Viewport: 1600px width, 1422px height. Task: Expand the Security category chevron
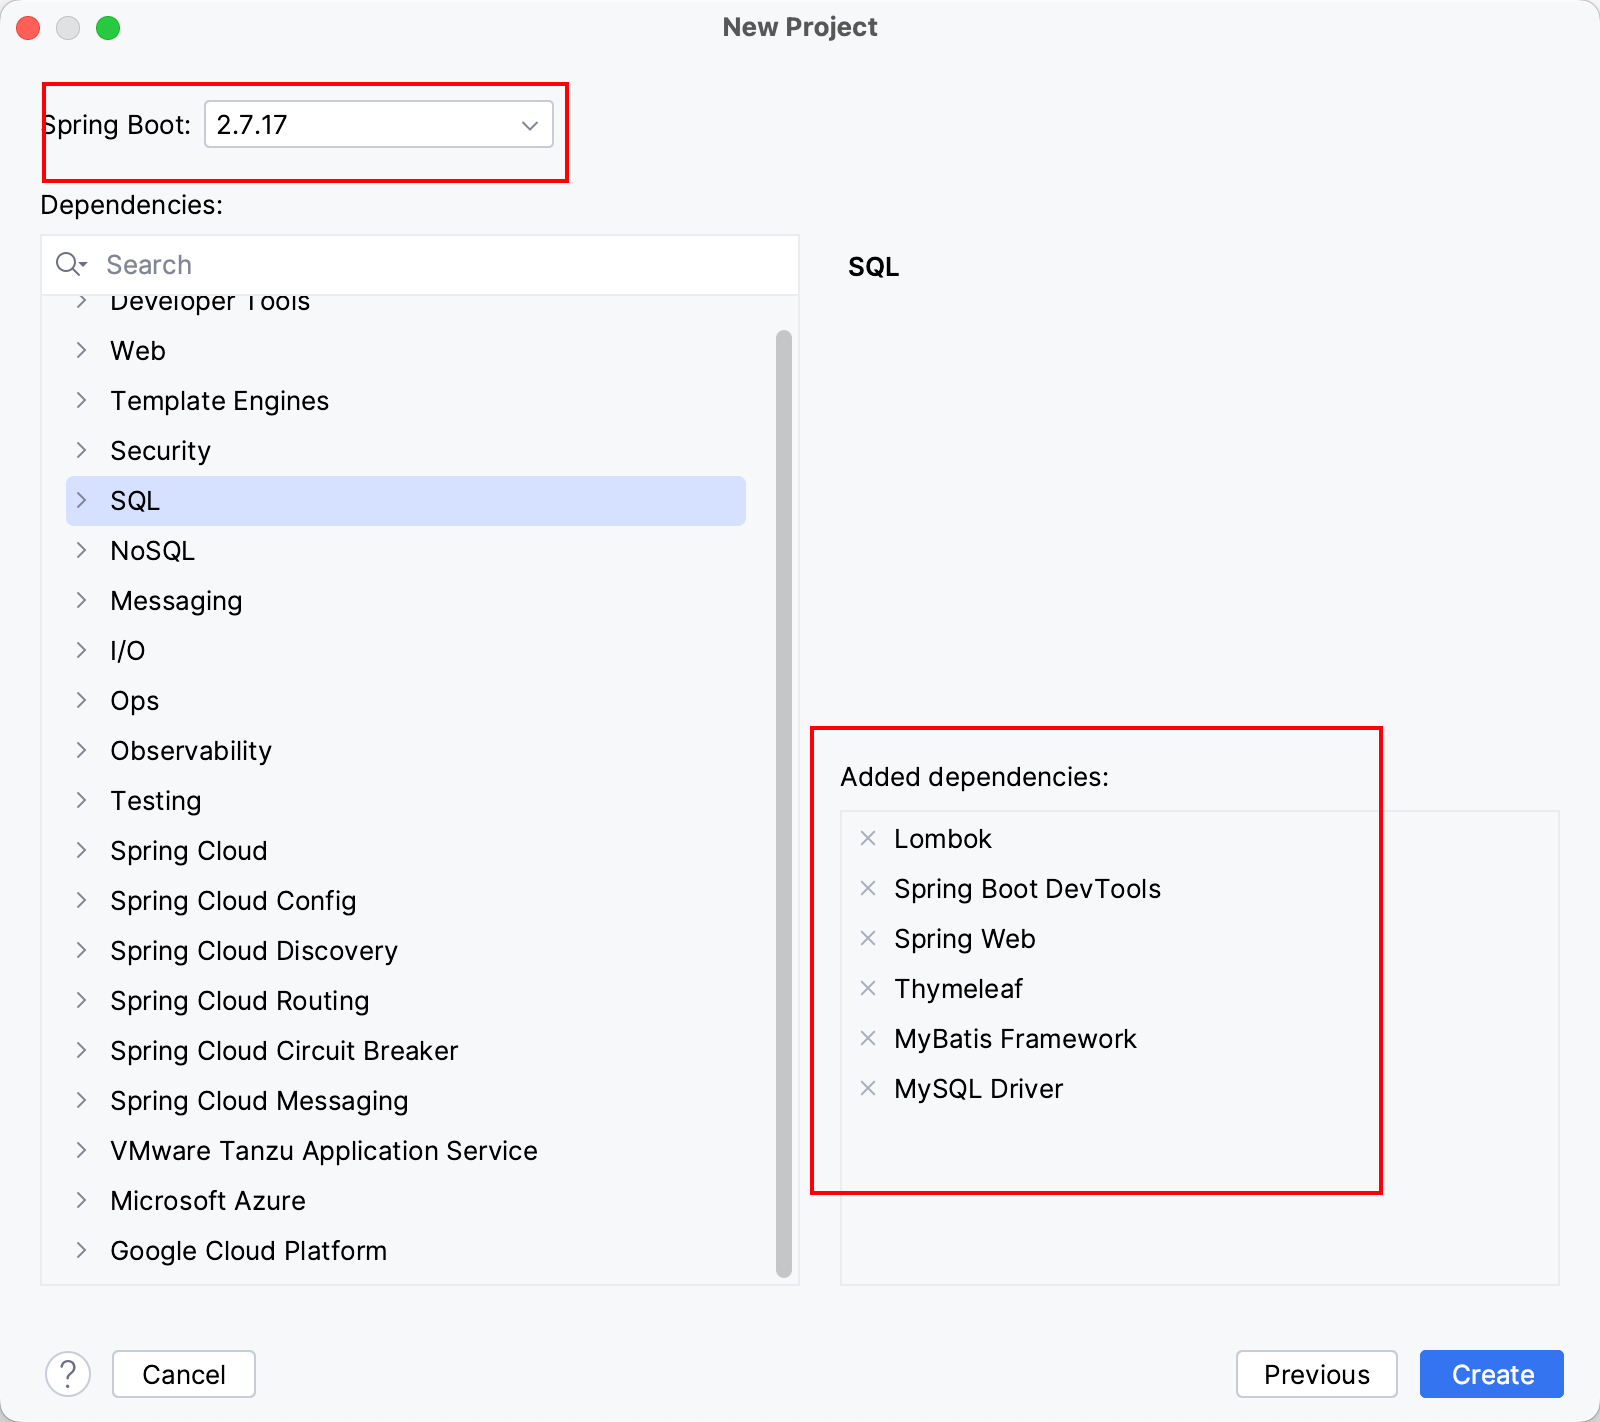(x=82, y=450)
